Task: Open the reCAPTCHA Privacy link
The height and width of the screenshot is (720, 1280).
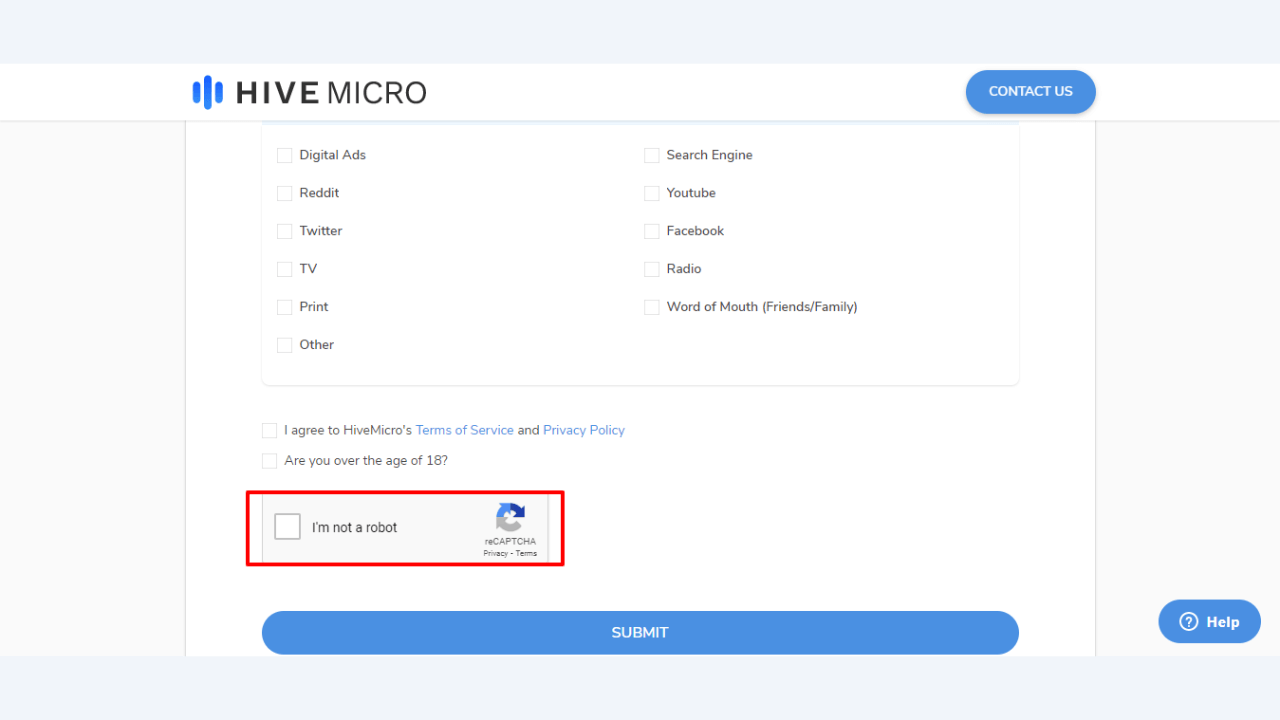Action: pos(496,553)
